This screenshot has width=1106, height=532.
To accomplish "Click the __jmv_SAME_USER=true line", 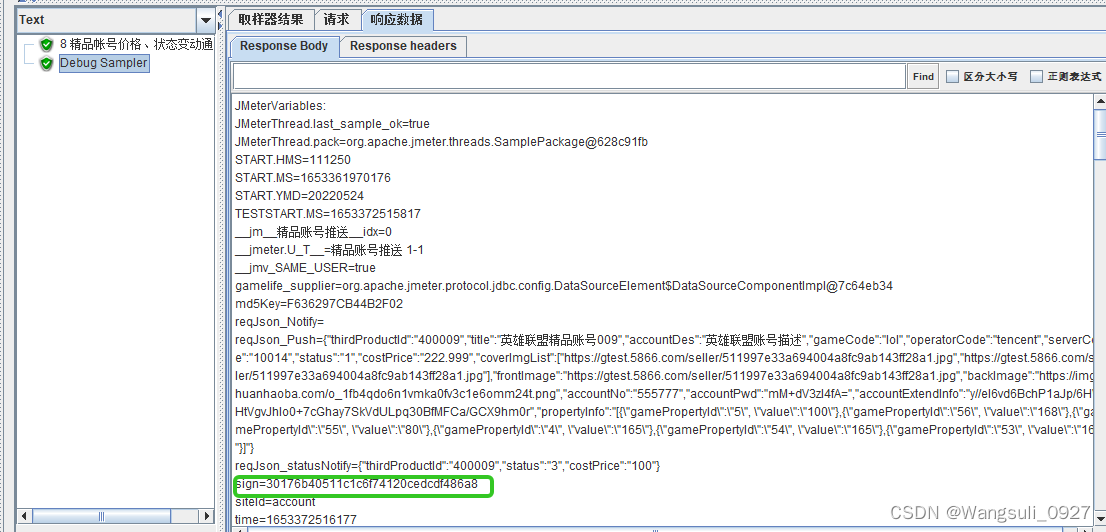I will click(x=305, y=268).
